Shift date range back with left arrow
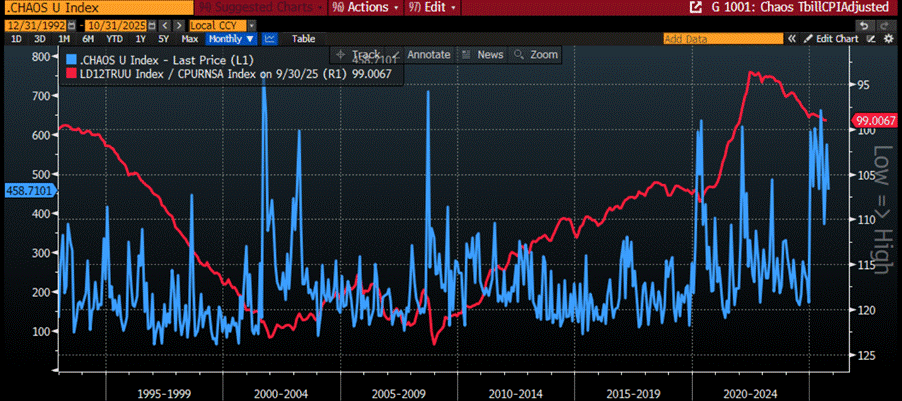The image size is (902, 401). click(x=165, y=26)
